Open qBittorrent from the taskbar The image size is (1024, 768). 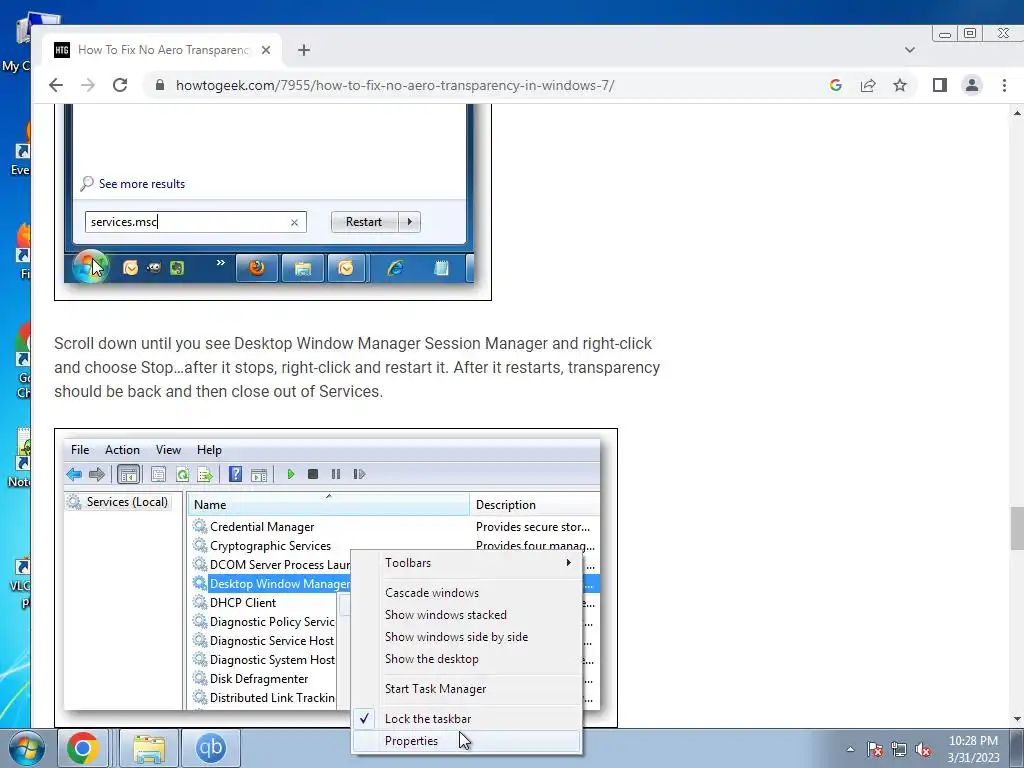(x=210, y=748)
